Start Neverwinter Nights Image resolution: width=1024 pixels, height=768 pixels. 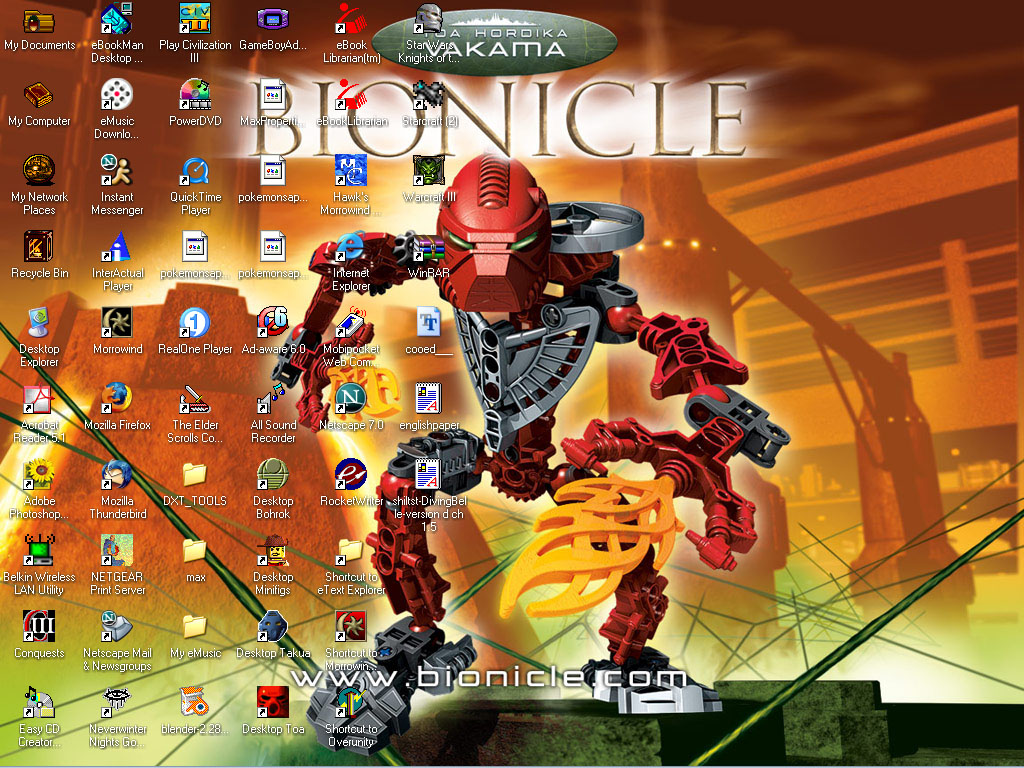117,700
